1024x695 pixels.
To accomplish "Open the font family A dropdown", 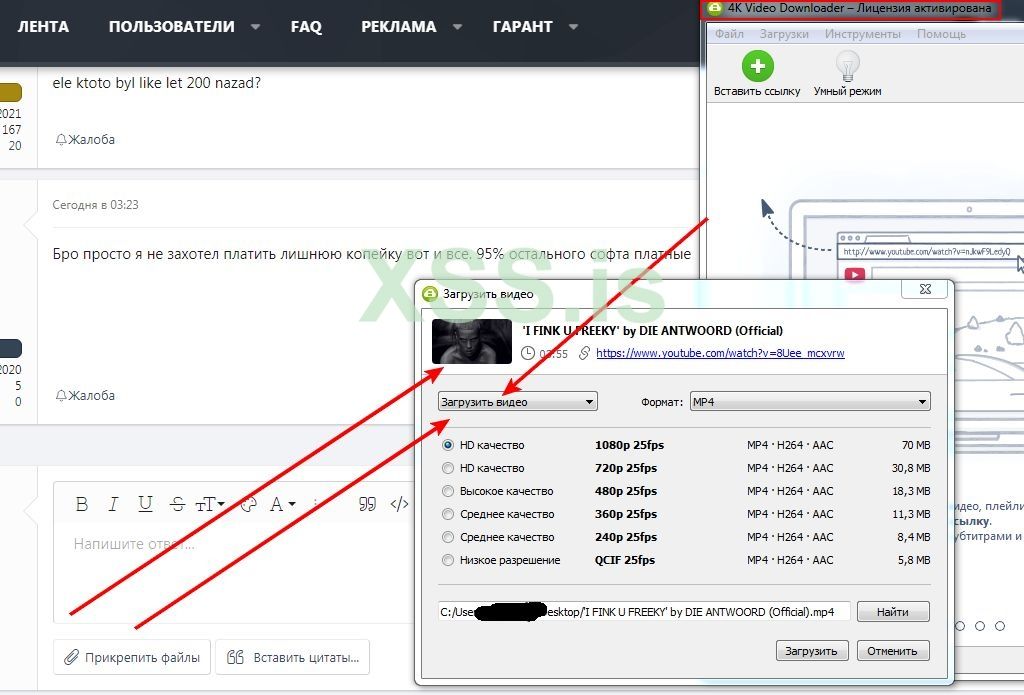I will (x=283, y=504).
